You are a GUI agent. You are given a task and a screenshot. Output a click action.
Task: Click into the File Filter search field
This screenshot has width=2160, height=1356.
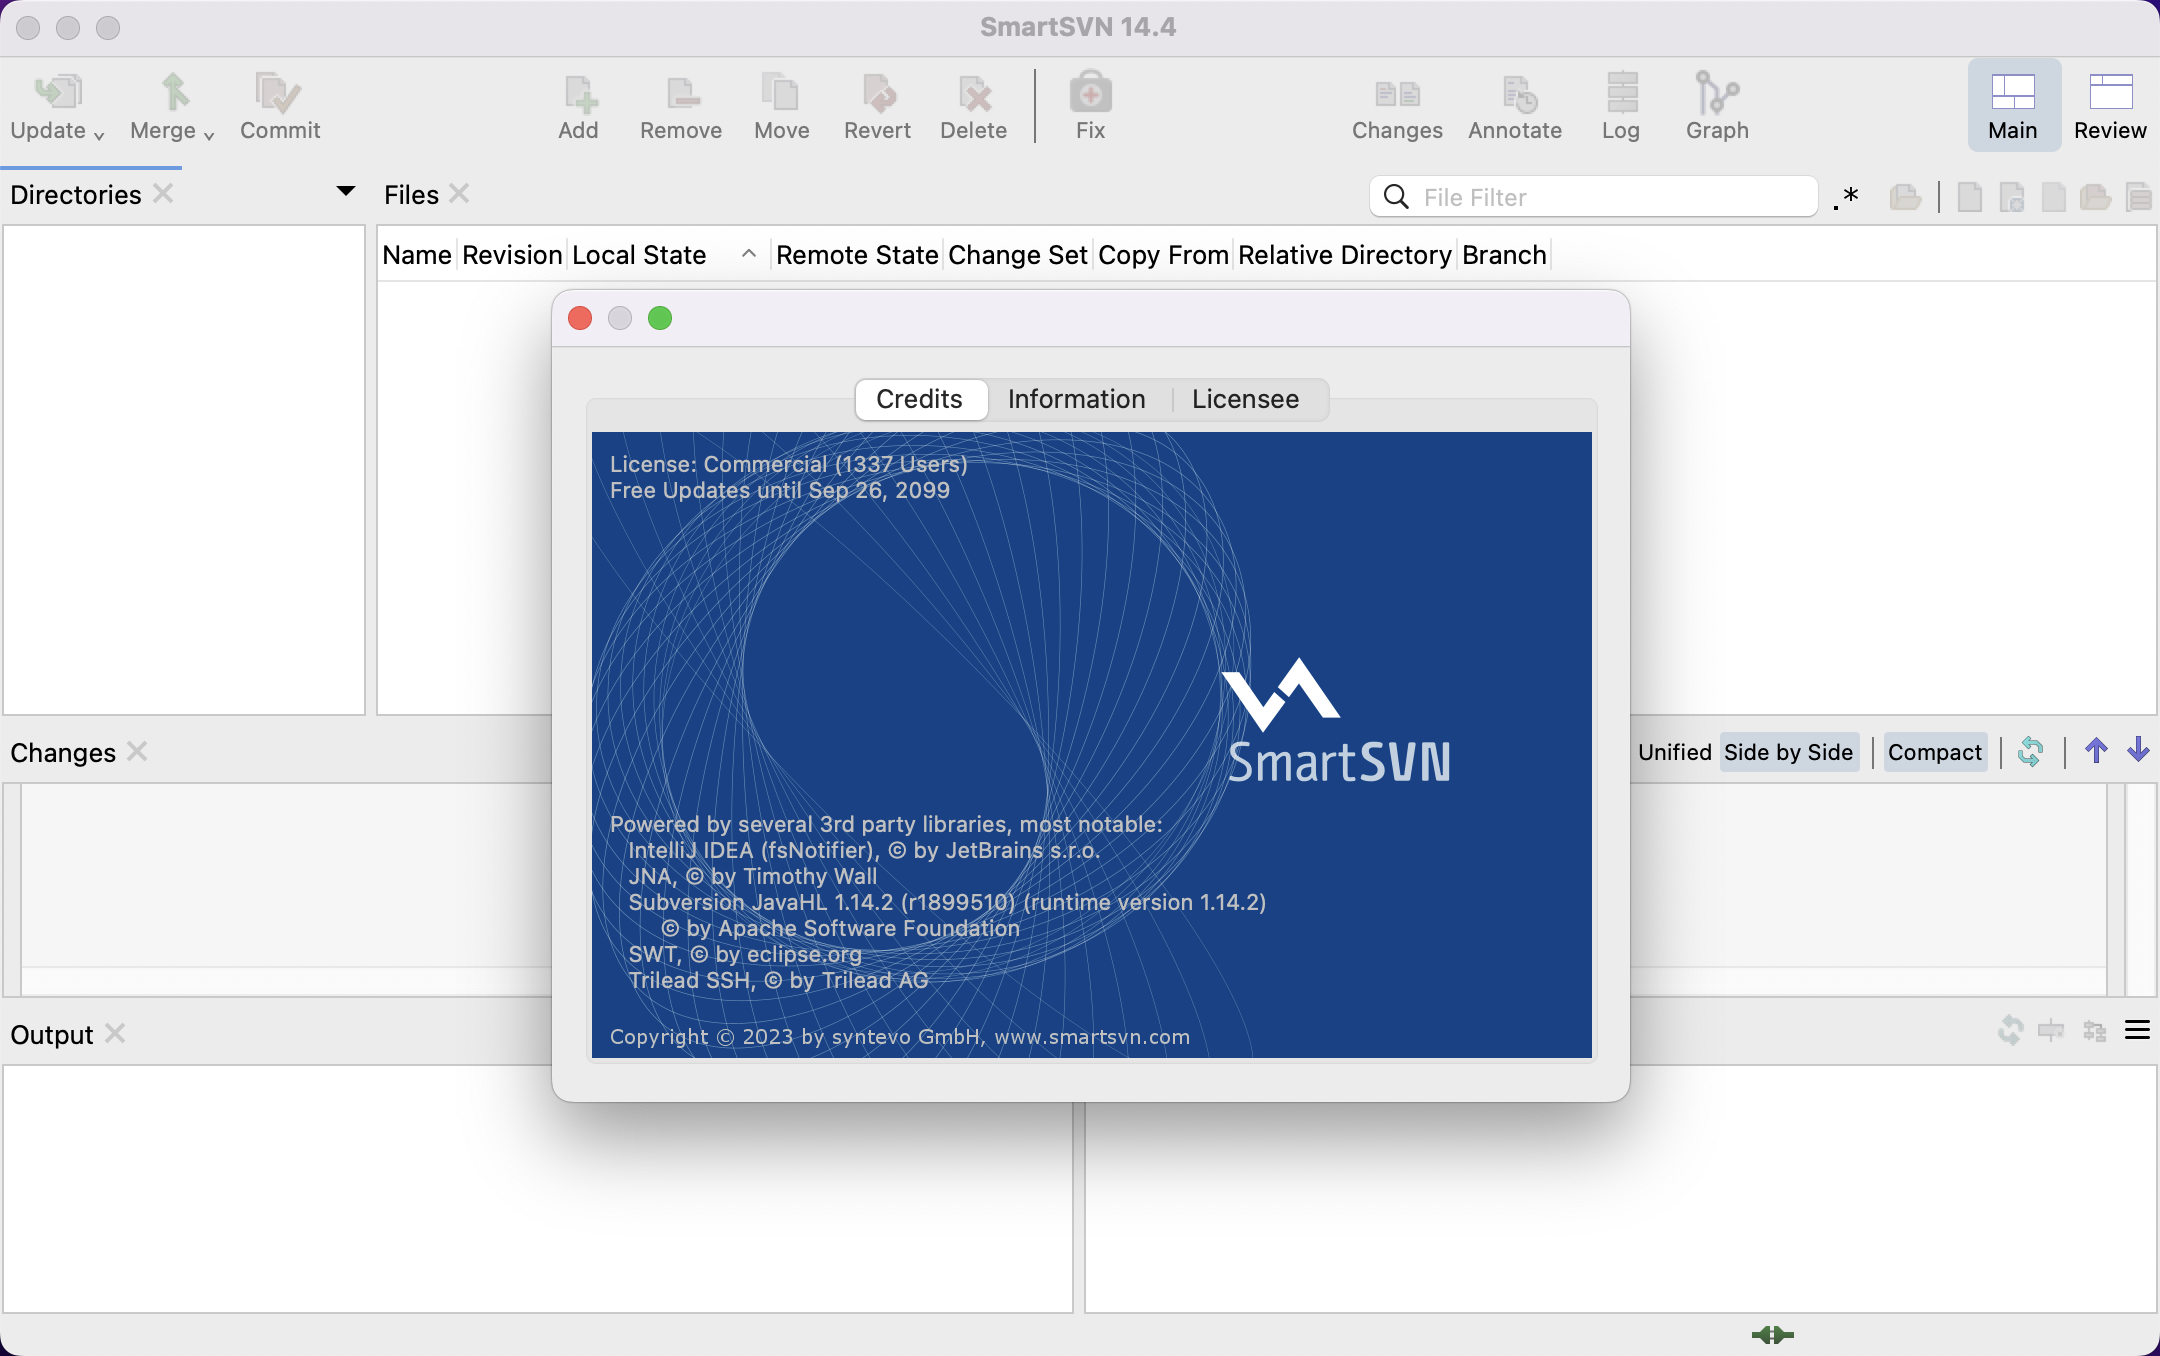(1594, 197)
